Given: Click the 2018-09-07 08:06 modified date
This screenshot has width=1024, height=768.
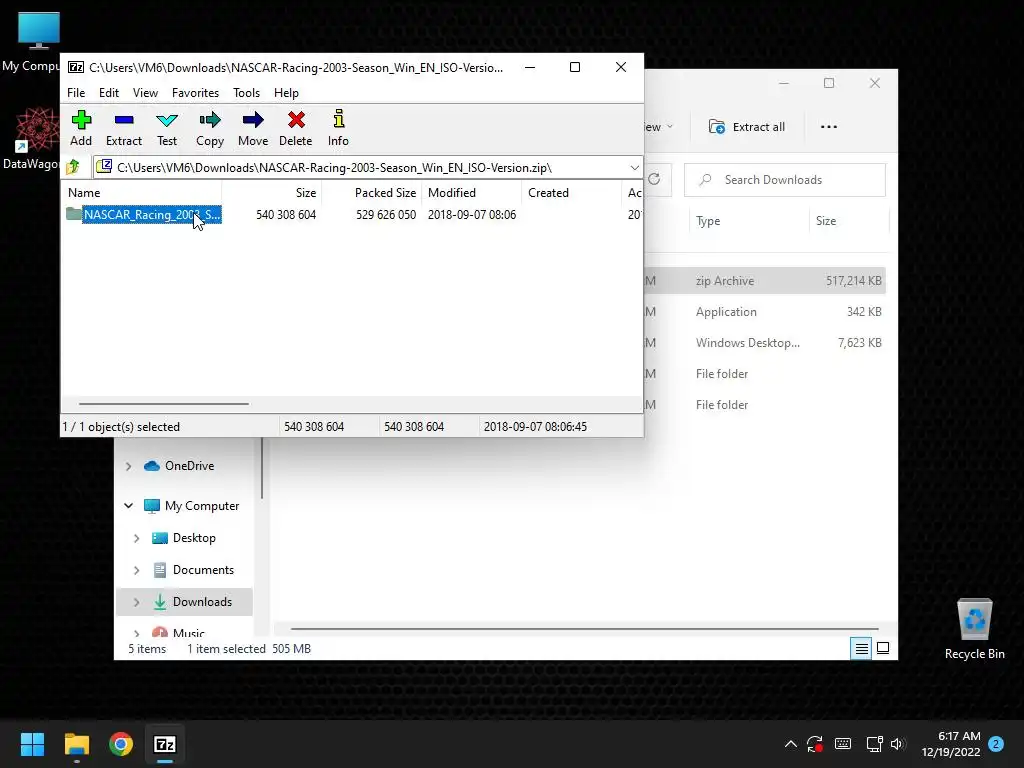Looking at the screenshot, I should 472,215.
